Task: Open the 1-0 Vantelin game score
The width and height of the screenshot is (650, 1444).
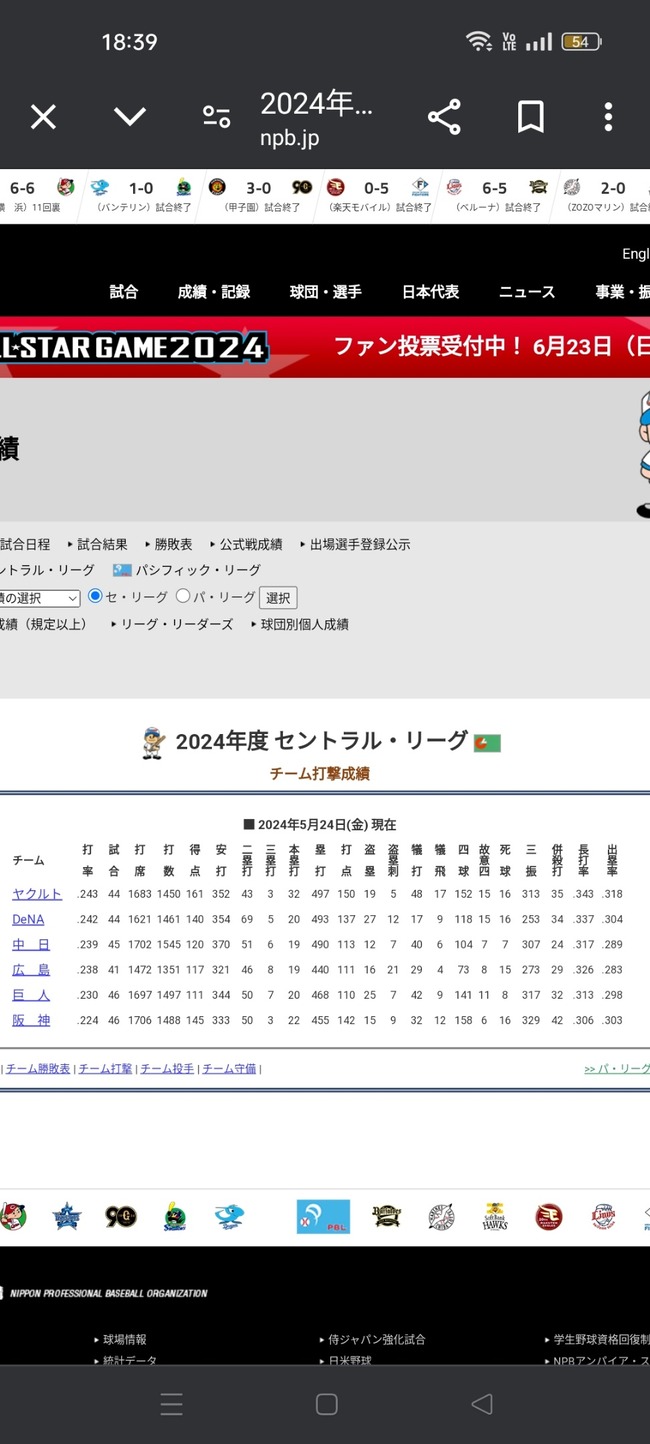Action: (140, 195)
